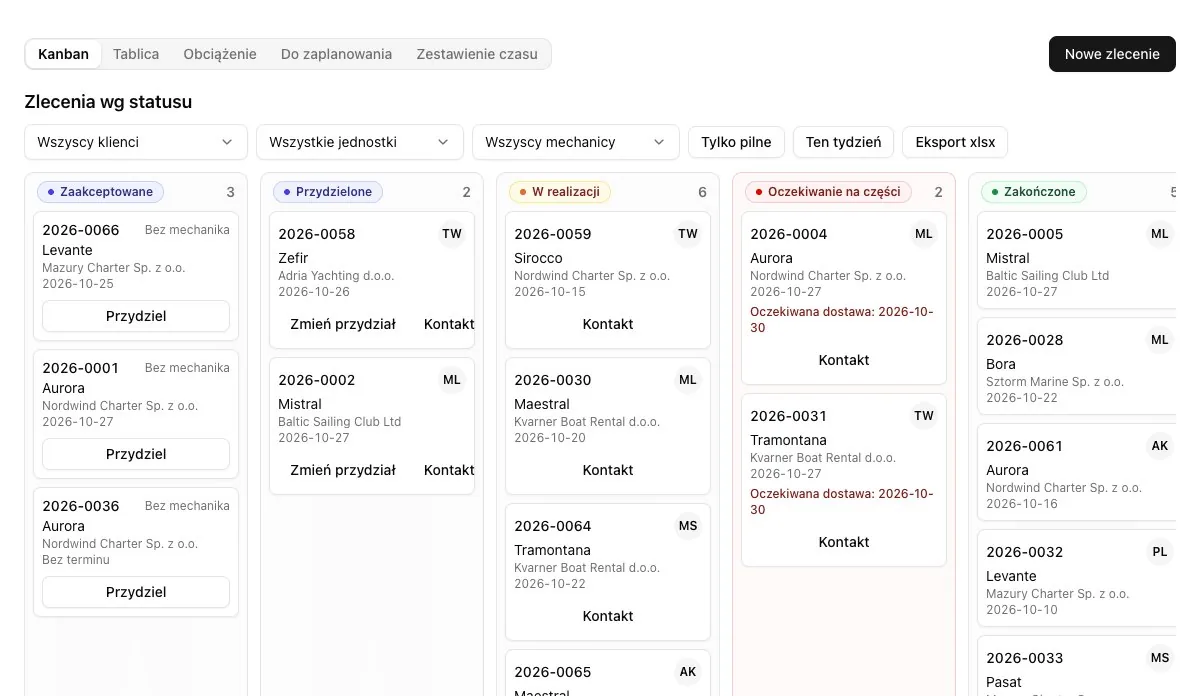Open the Zestawienie czasu tab

tap(477, 54)
